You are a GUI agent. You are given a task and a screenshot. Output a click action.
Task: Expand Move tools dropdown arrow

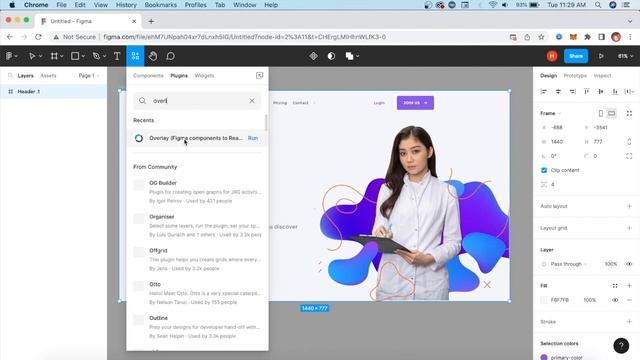coord(40,56)
